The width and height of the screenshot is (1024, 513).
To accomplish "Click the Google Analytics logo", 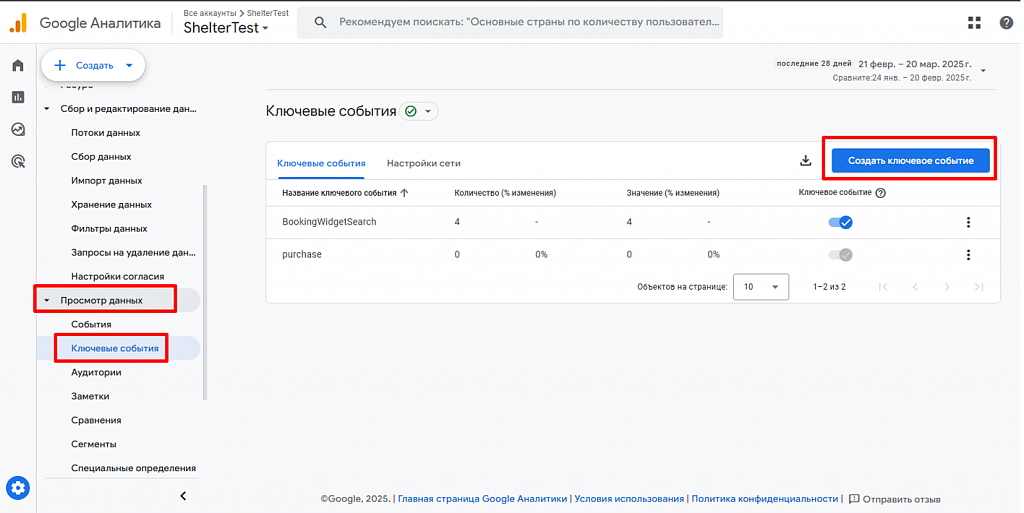I will coord(18,23).
